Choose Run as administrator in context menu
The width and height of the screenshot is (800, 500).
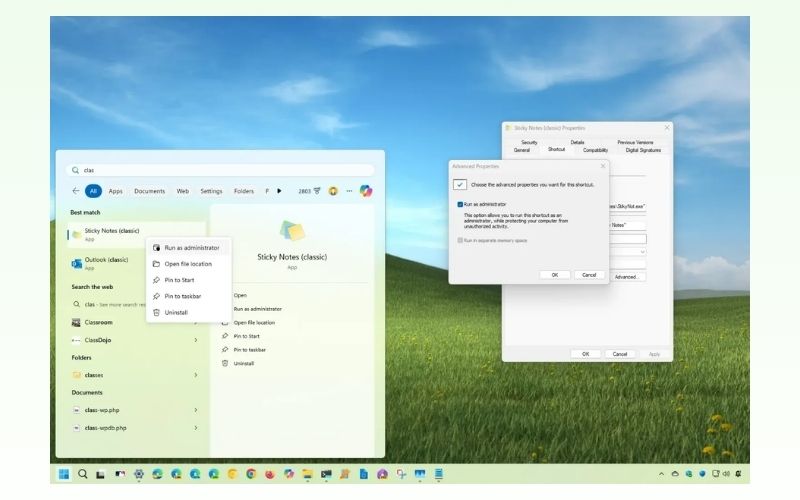point(189,248)
